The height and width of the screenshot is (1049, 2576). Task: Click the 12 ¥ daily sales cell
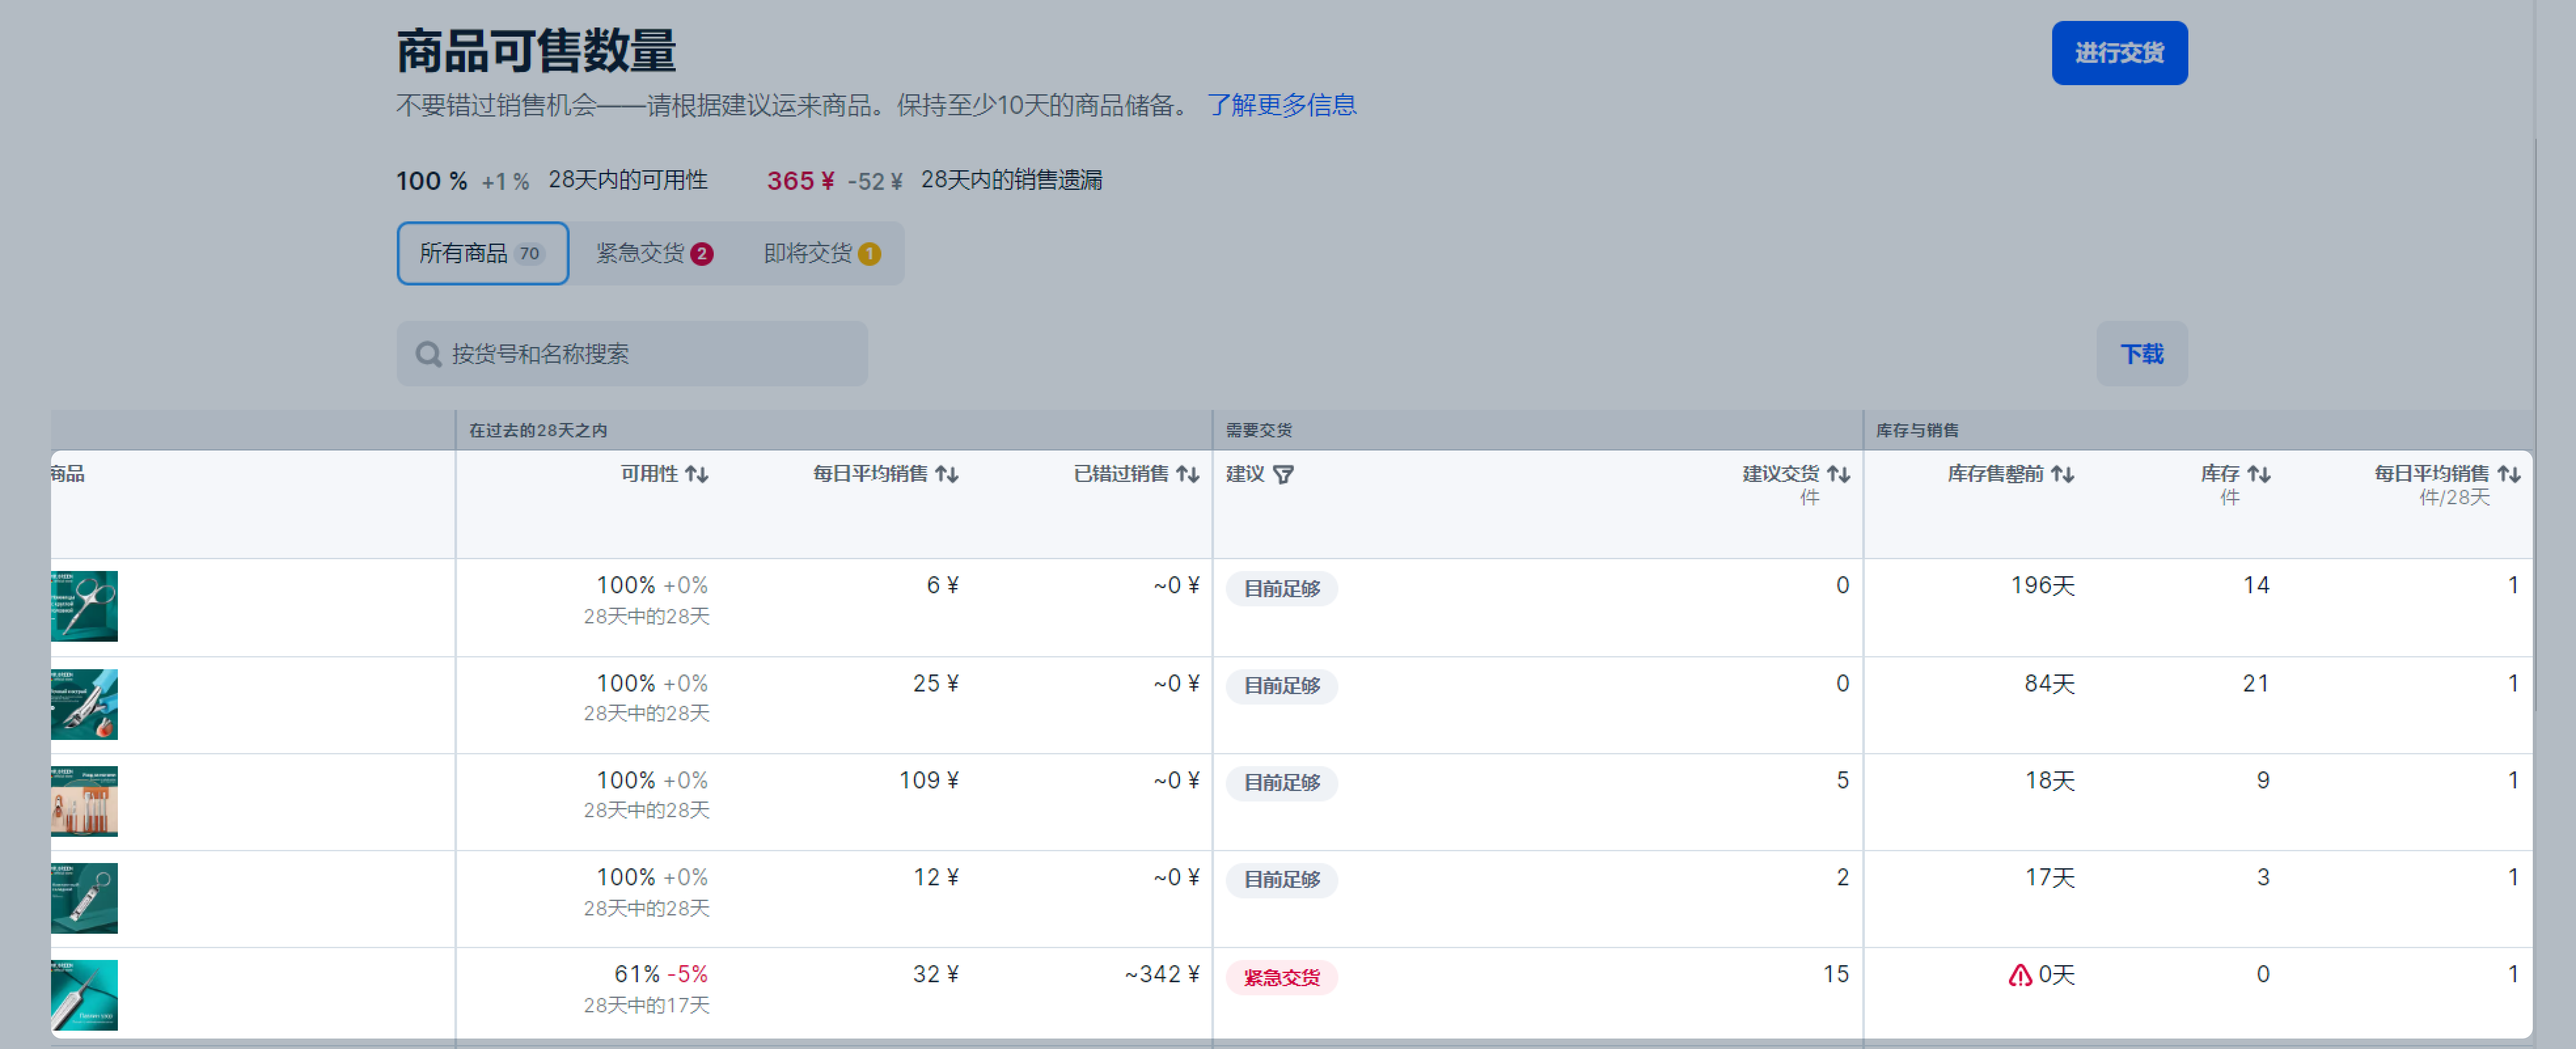[936, 877]
